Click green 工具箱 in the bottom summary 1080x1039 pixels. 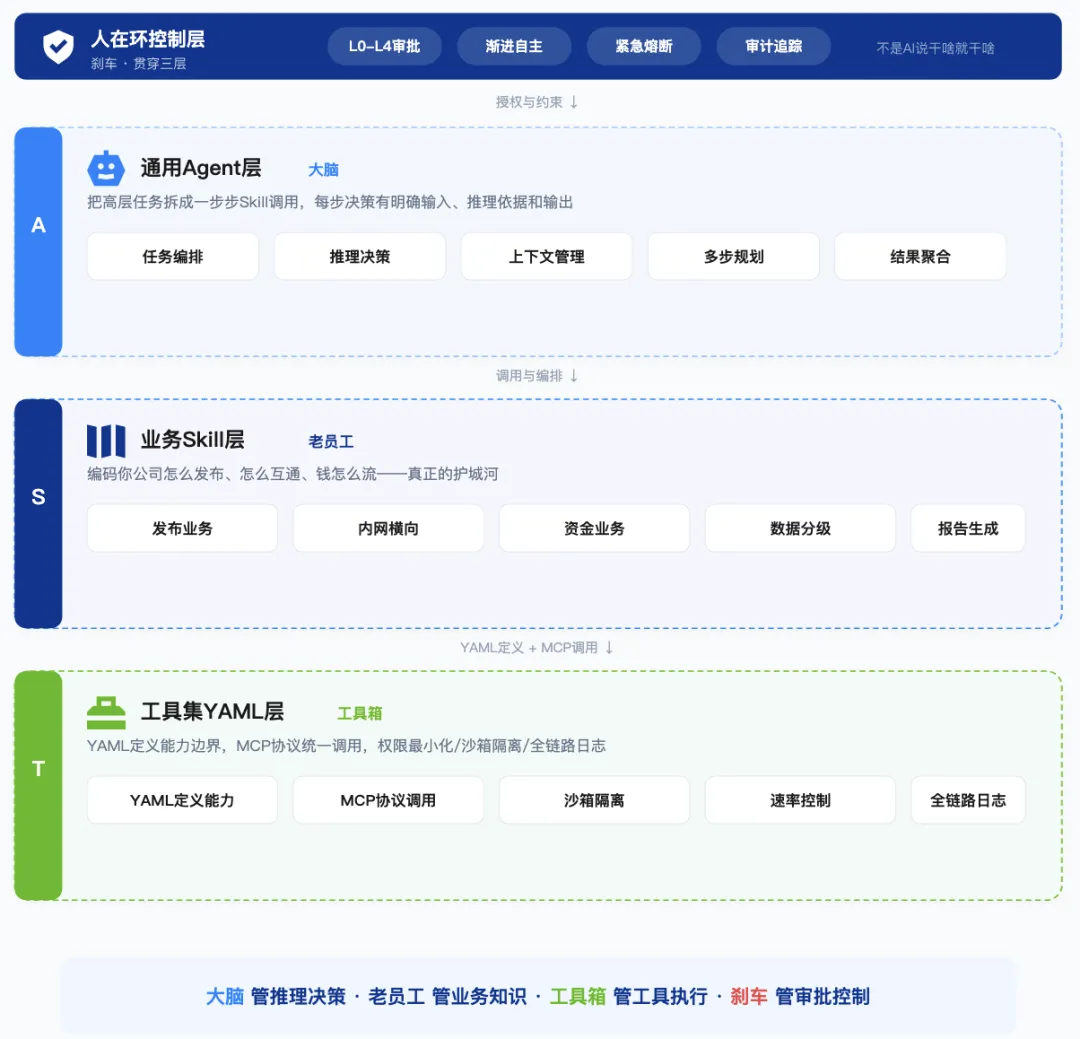578,996
